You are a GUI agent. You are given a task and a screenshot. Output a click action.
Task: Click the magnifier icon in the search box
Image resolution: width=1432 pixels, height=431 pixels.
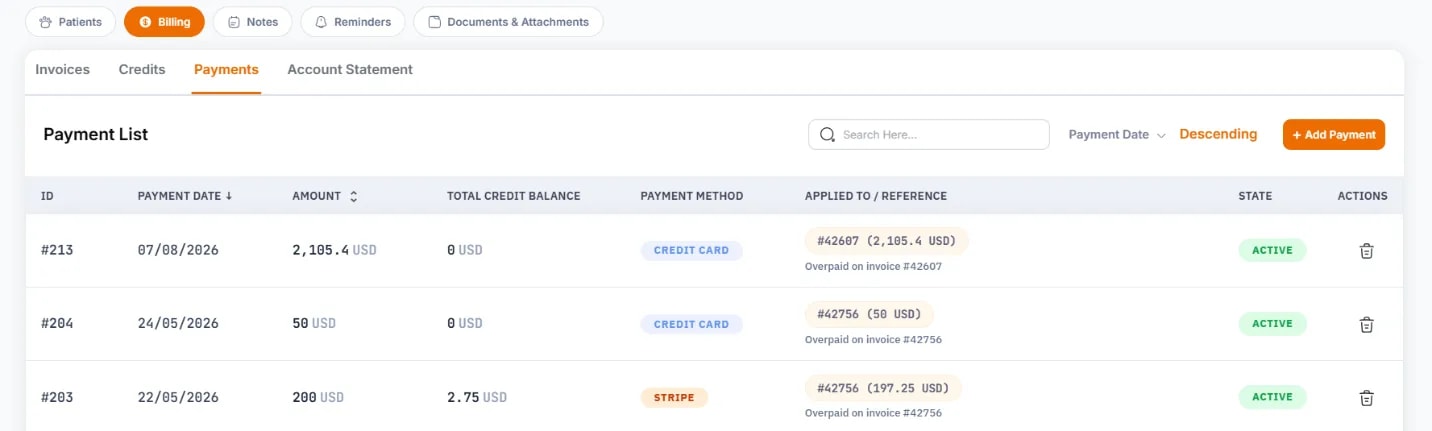(827, 134)
